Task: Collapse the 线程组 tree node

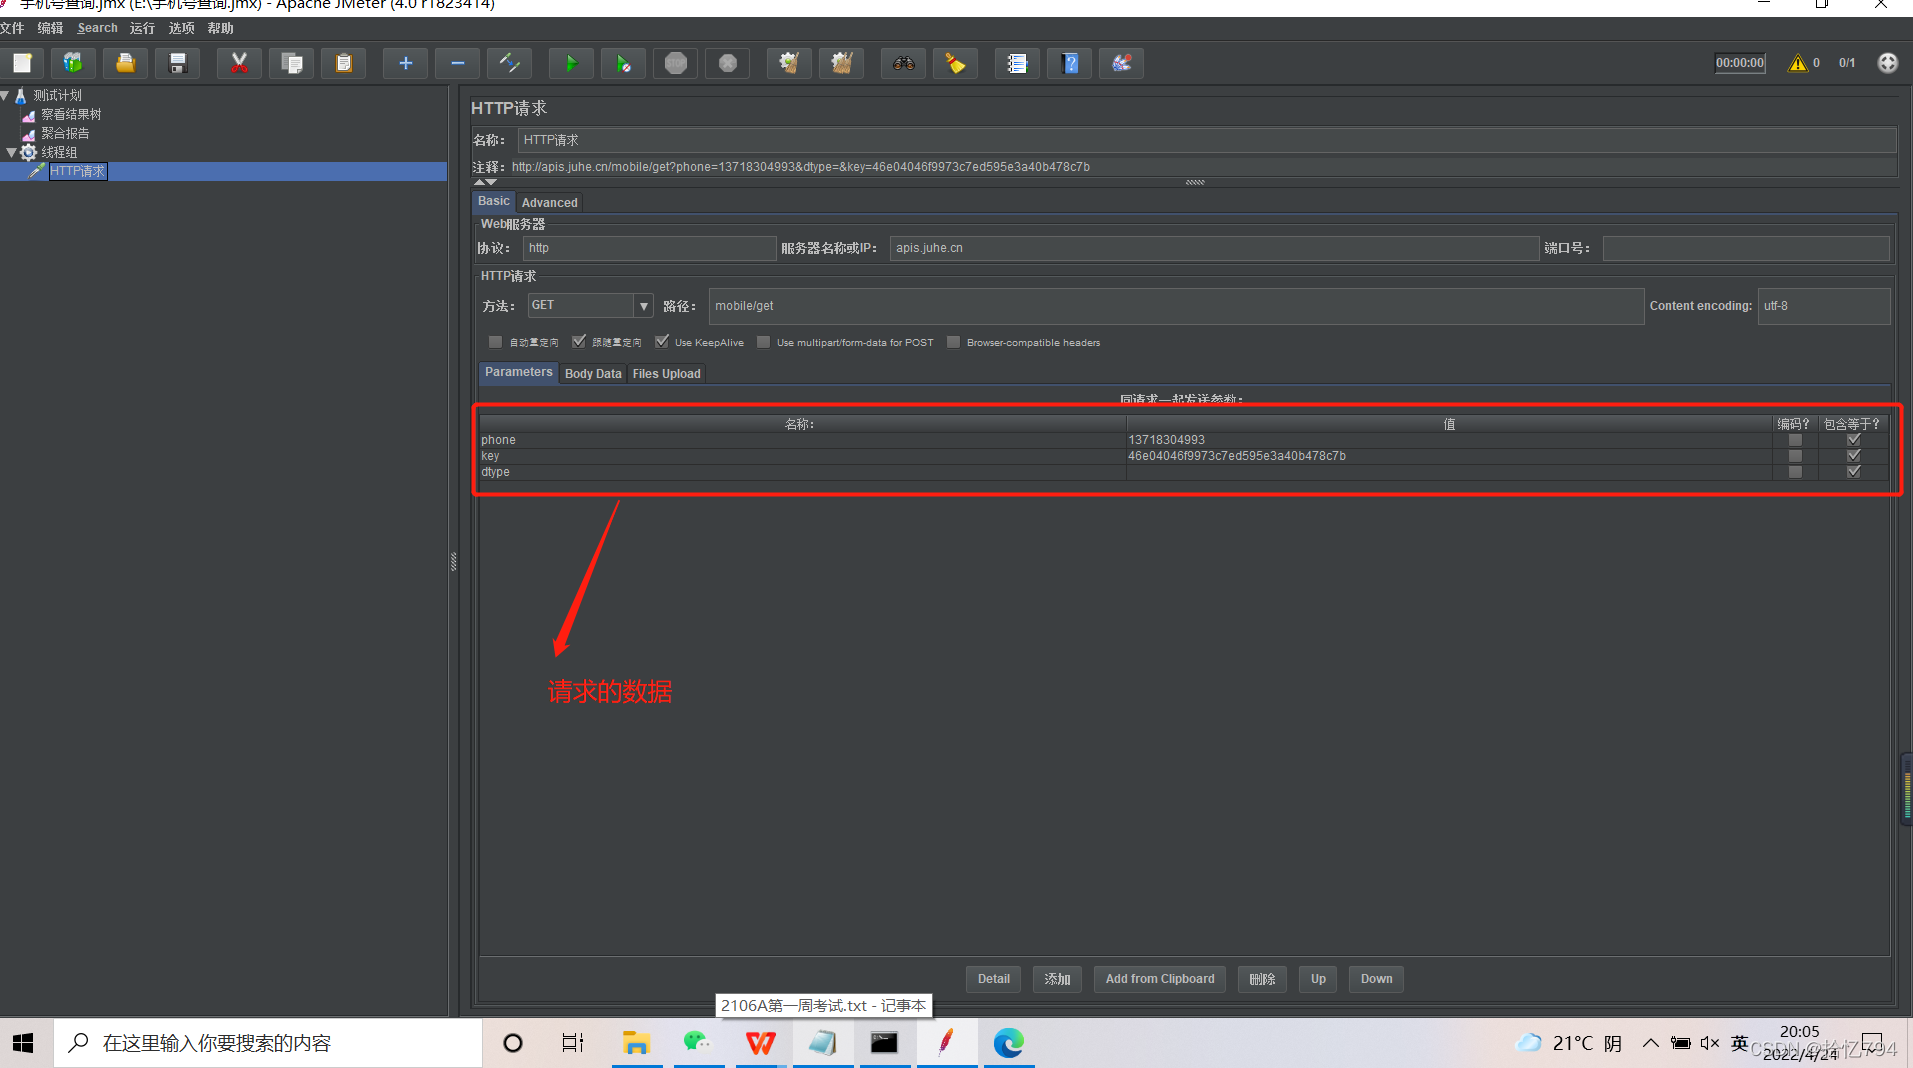Action: pyautogui.click(x=11, y=153)
